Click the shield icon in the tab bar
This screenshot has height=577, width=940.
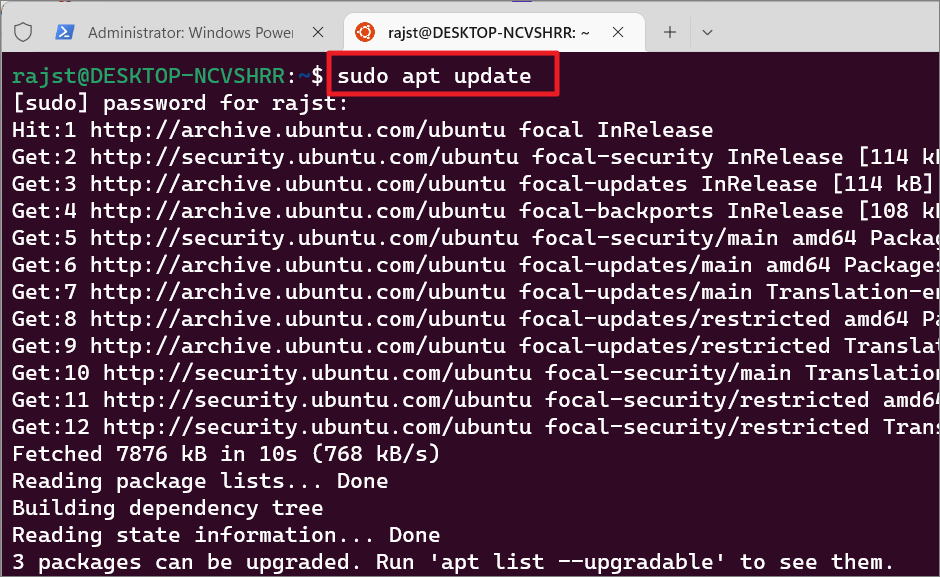[23, 32]
